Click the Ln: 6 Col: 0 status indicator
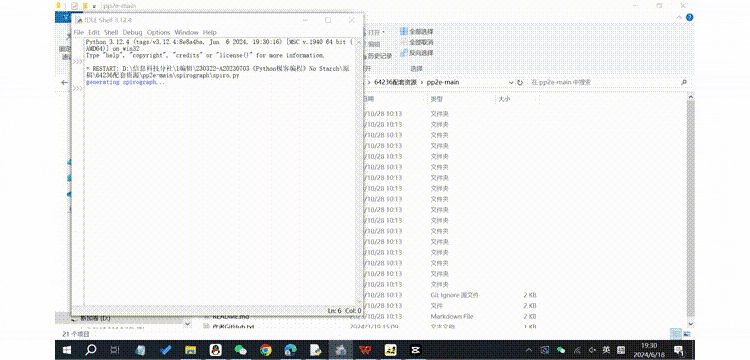Screen dimensions: 750x360 pos(344,311)
